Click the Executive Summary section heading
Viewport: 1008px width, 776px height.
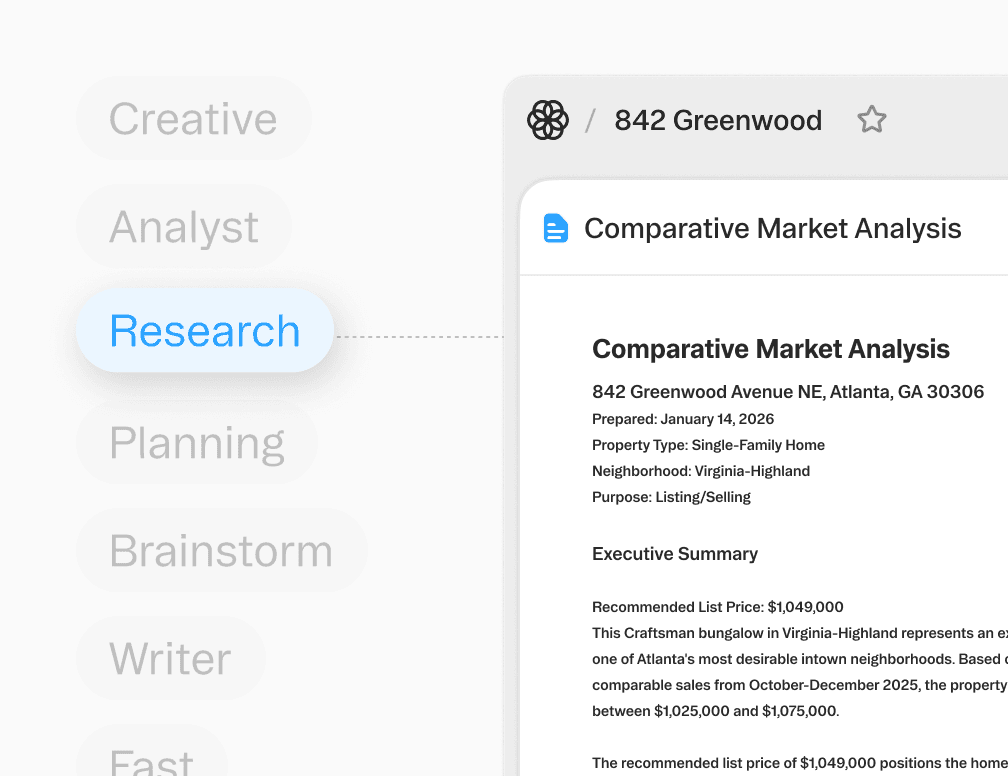(675, 554)
